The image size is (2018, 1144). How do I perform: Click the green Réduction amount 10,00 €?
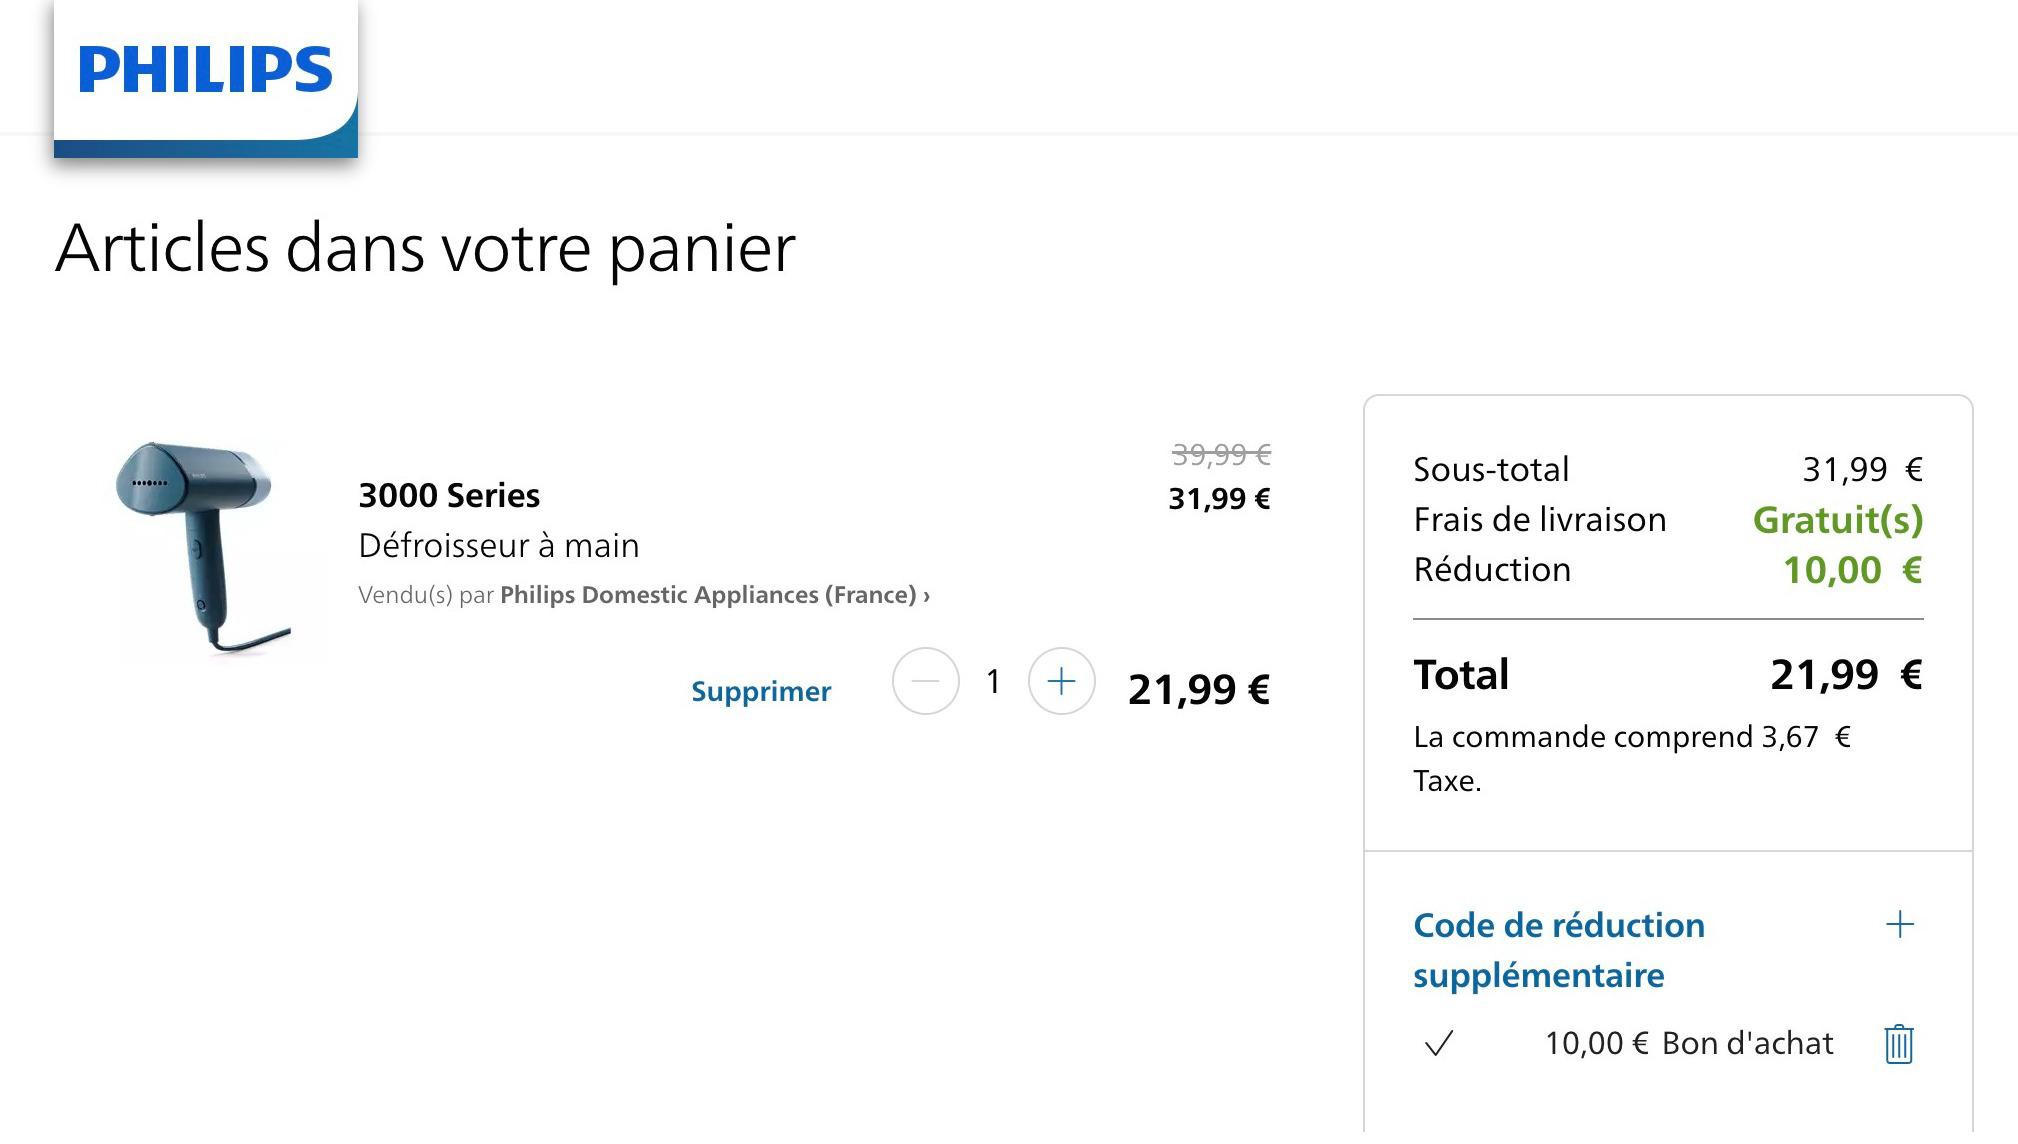[x=1853, y=570]
